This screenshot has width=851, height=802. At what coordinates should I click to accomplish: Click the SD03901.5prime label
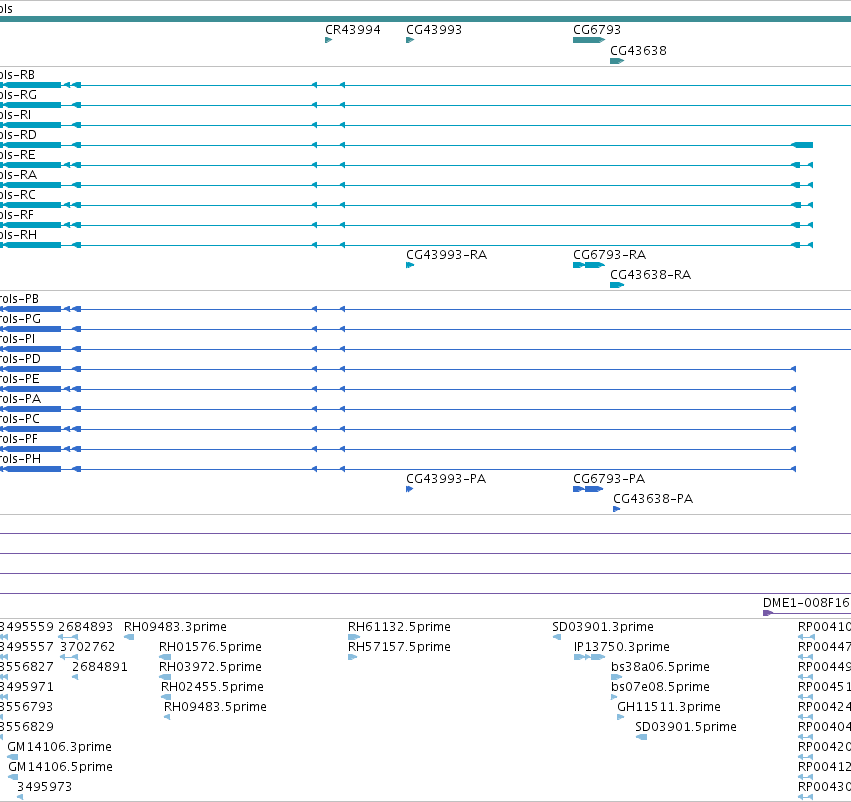686,727
